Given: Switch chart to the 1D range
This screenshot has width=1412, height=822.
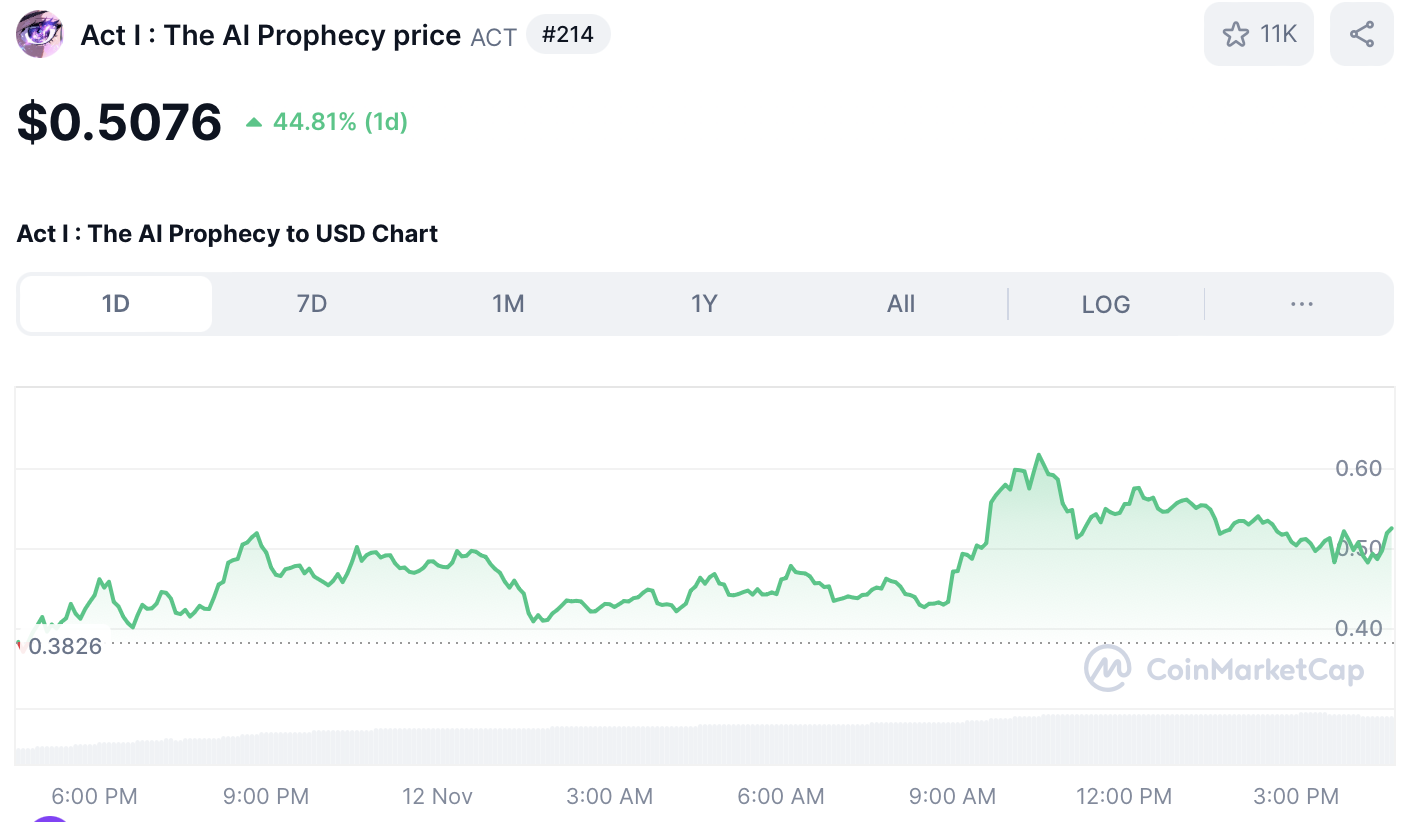Looking at the screenshot, I should click(116, 304).
